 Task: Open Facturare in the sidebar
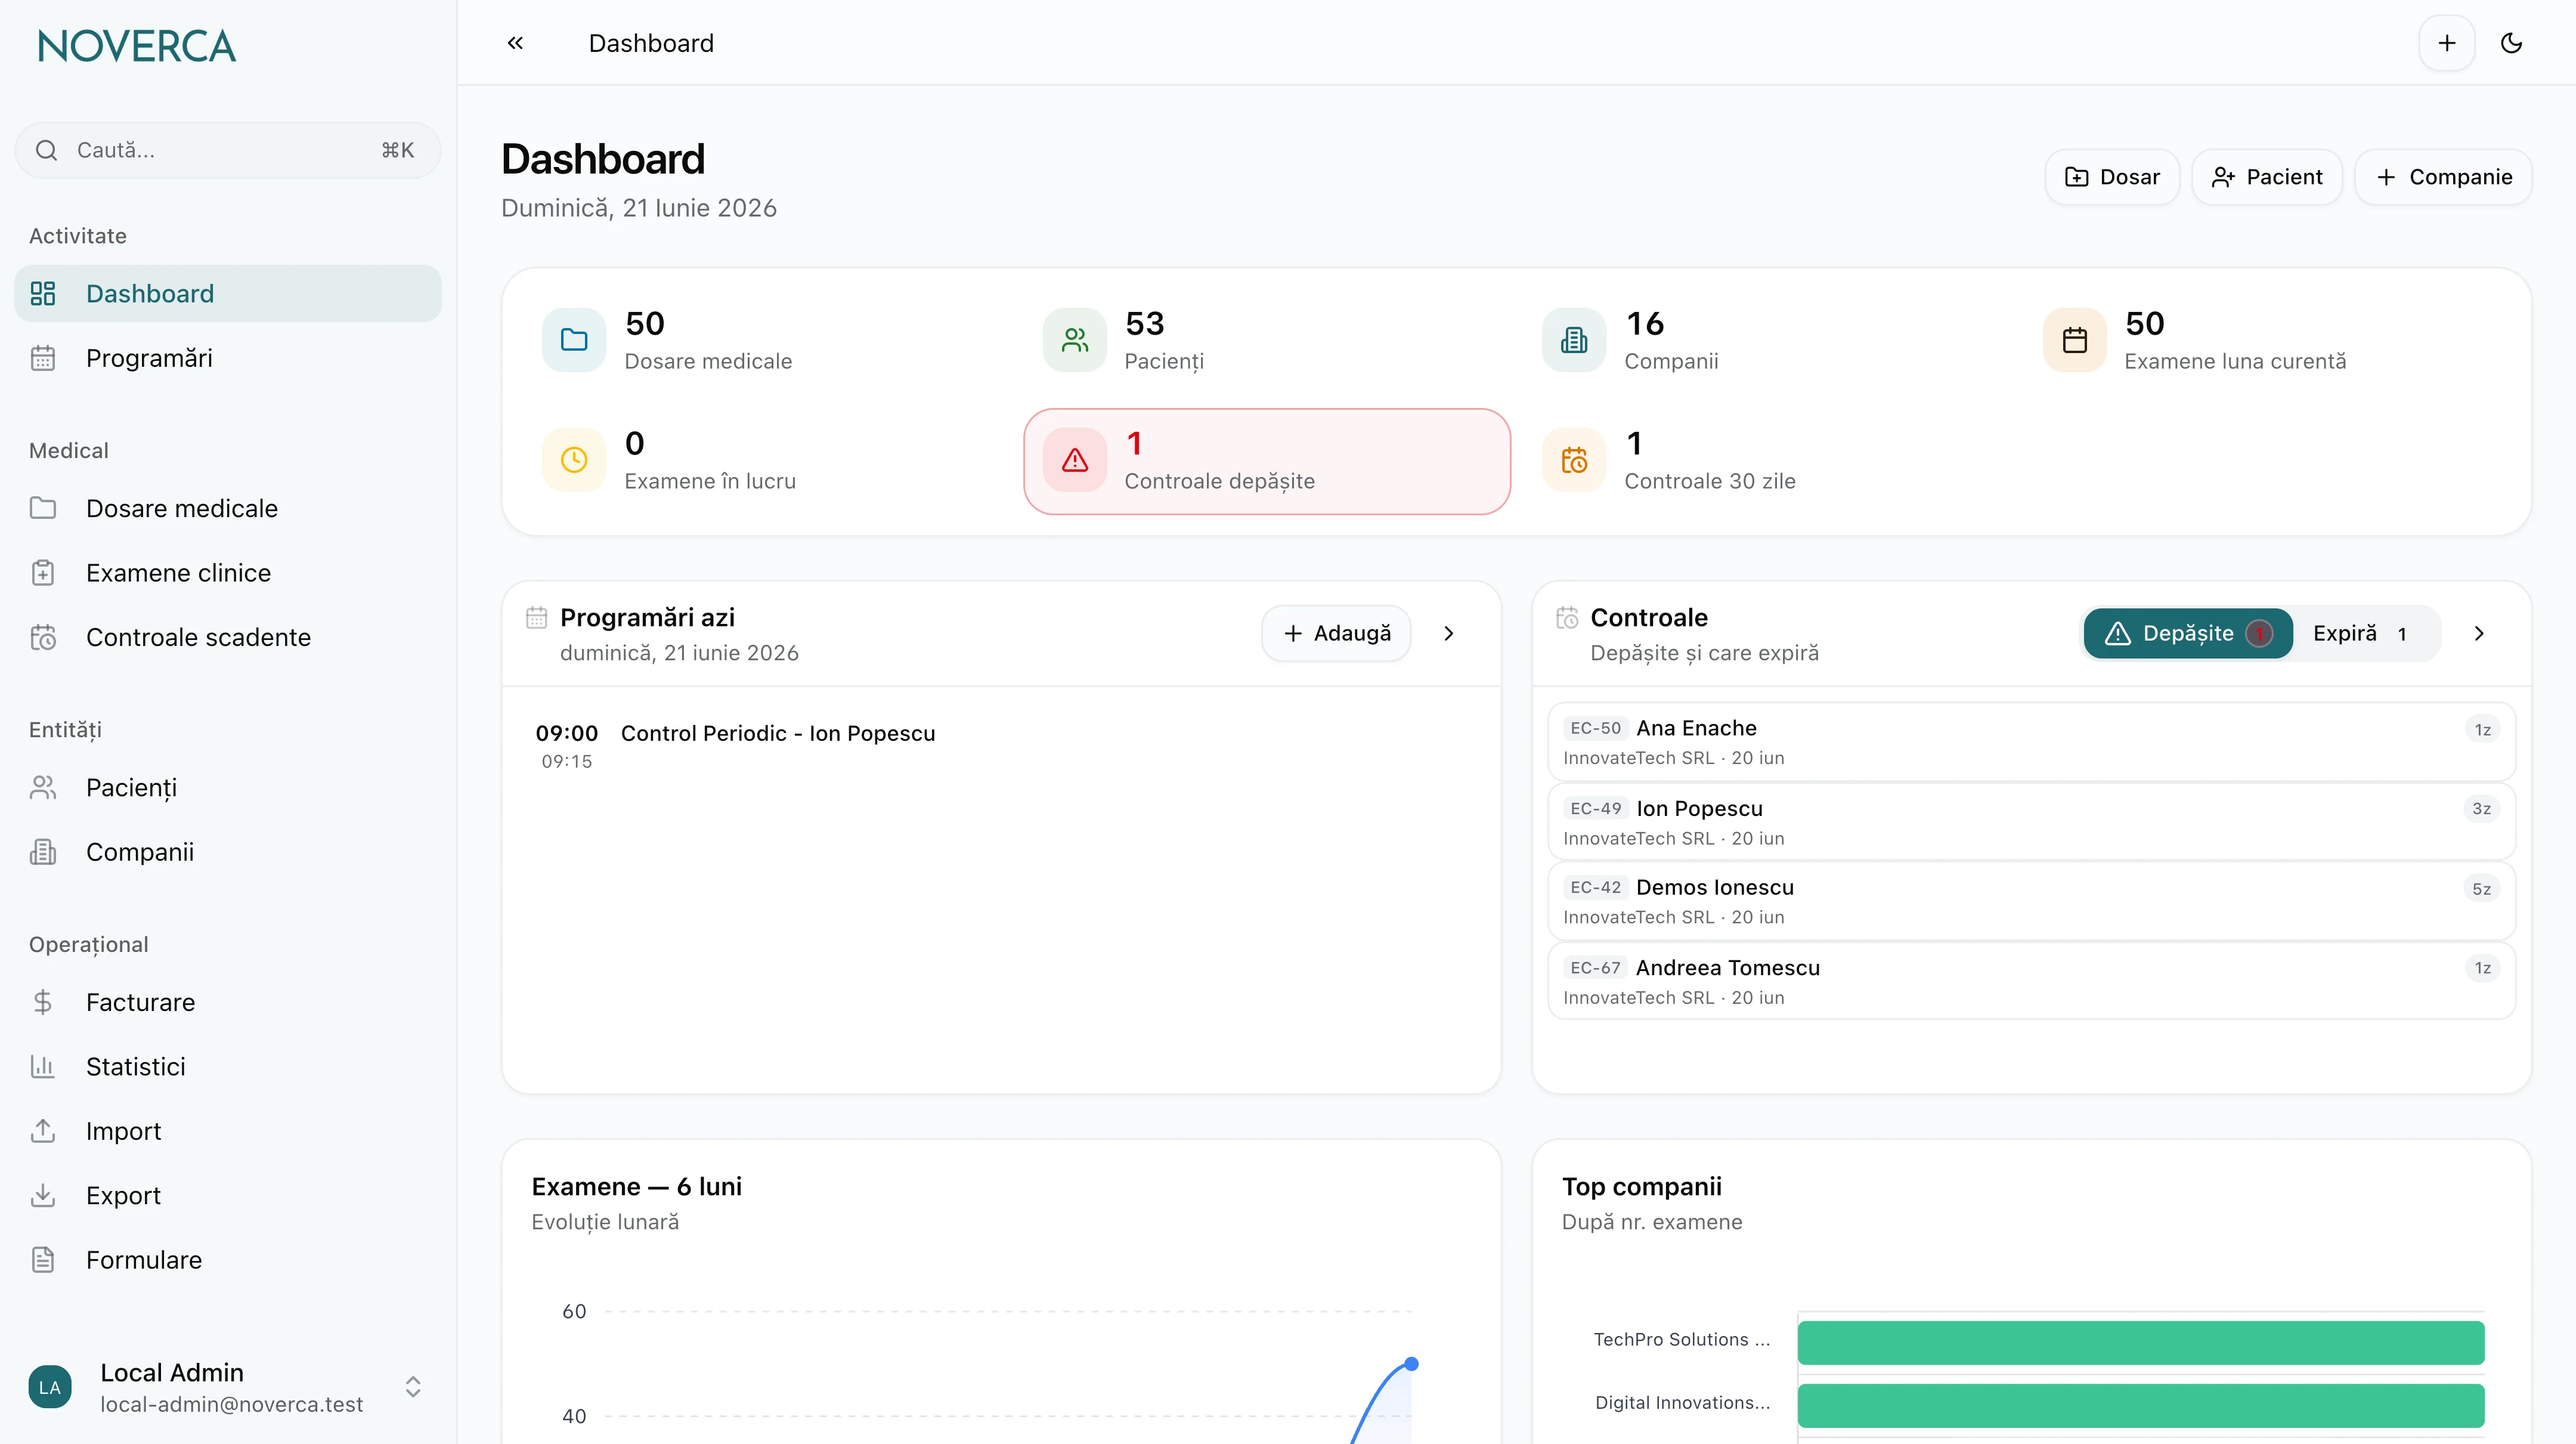228,1002
